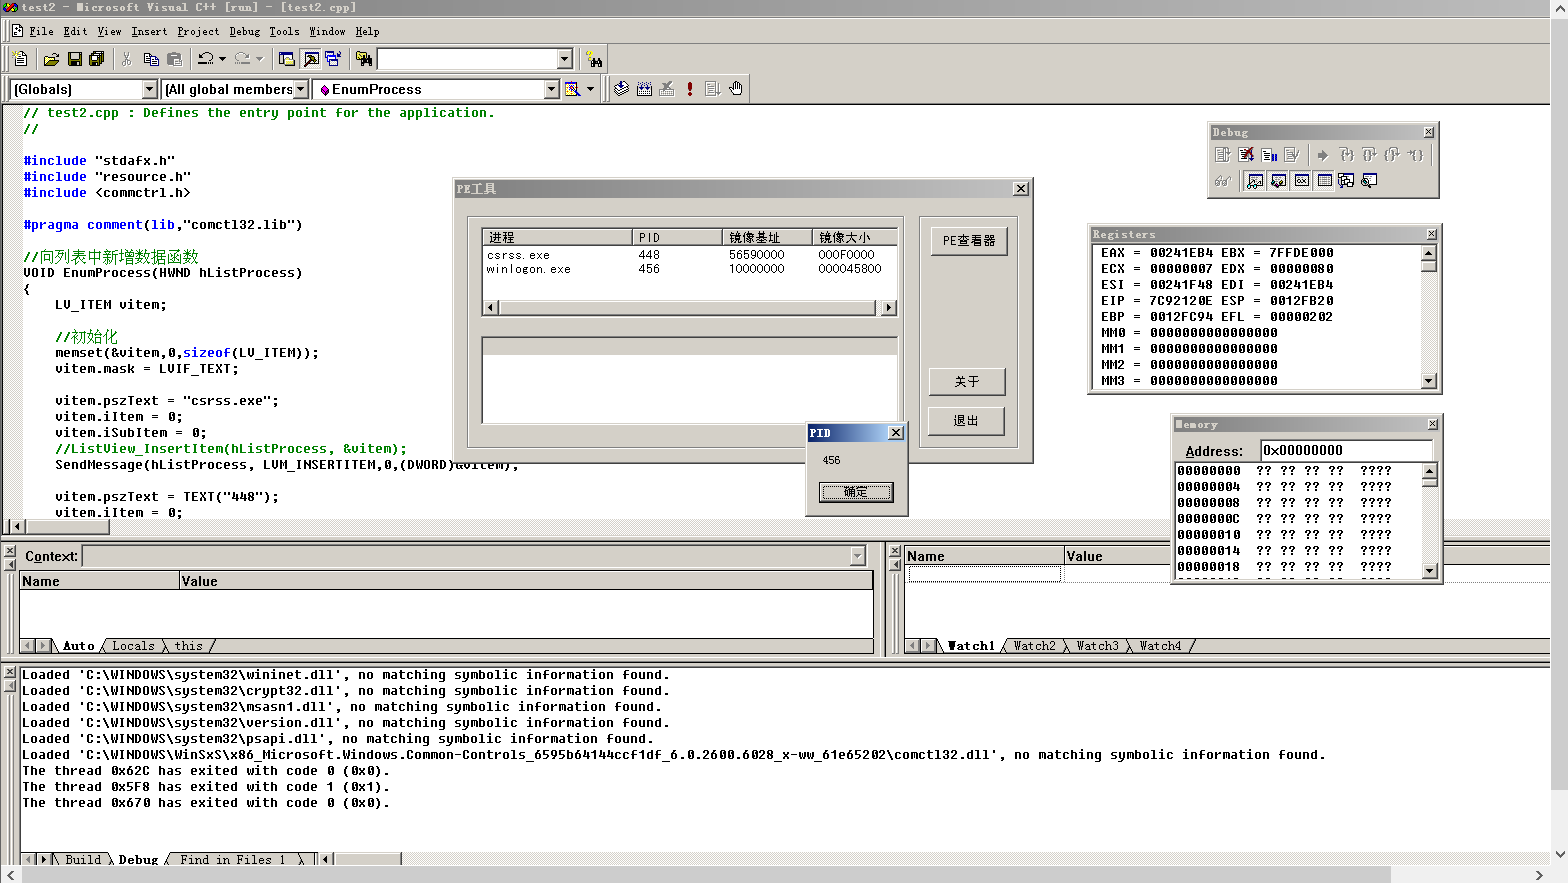
Task: Toggle the Variables window in Debug toolbar
Action: point(1278,180)
